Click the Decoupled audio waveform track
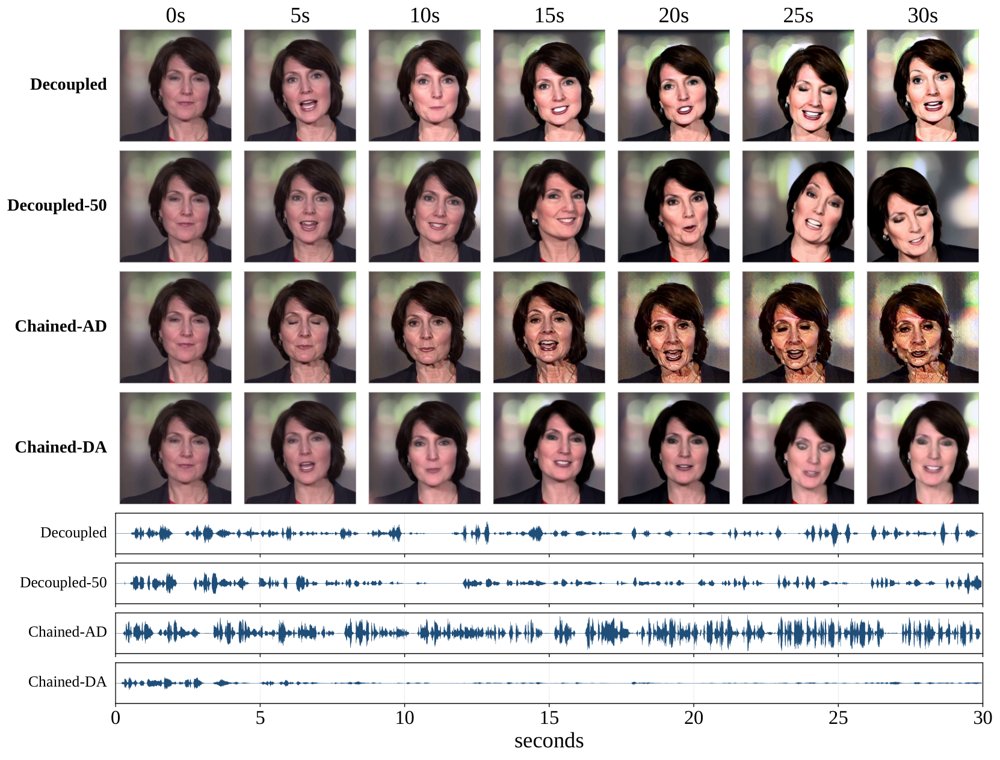This screenshot has height=760, width=1000. 549,533
